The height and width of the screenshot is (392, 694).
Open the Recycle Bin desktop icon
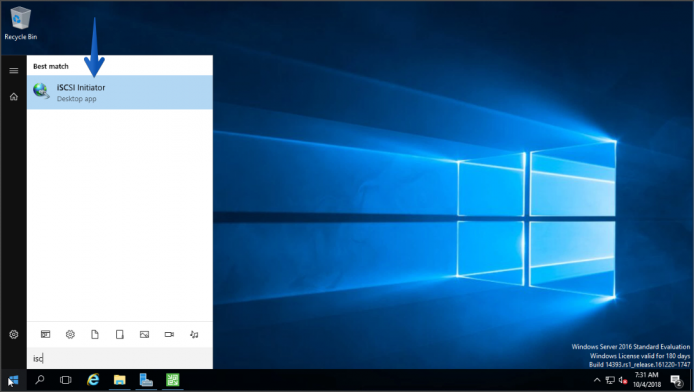click(20, 23)
